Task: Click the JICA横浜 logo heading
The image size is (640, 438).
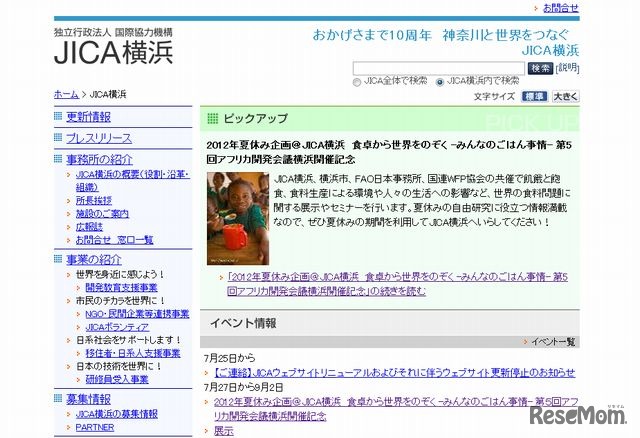Action: pyautogui.click(x=113, y=53)
